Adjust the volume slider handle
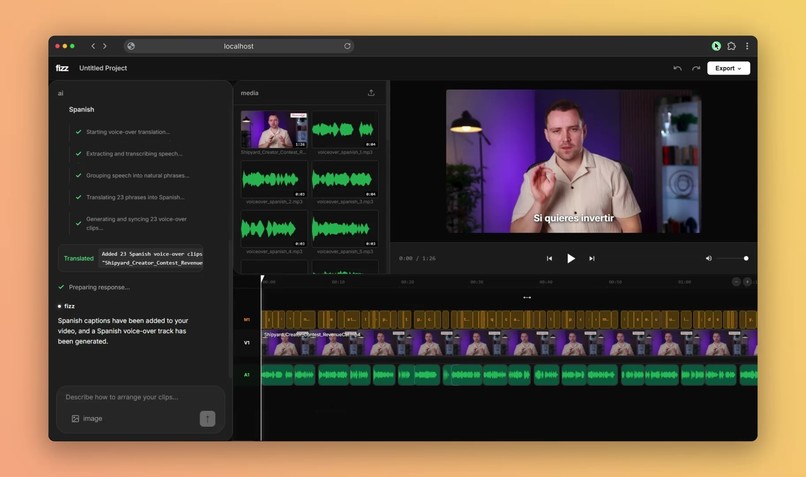Screen dimensions: 806x477 click(746, 259)
